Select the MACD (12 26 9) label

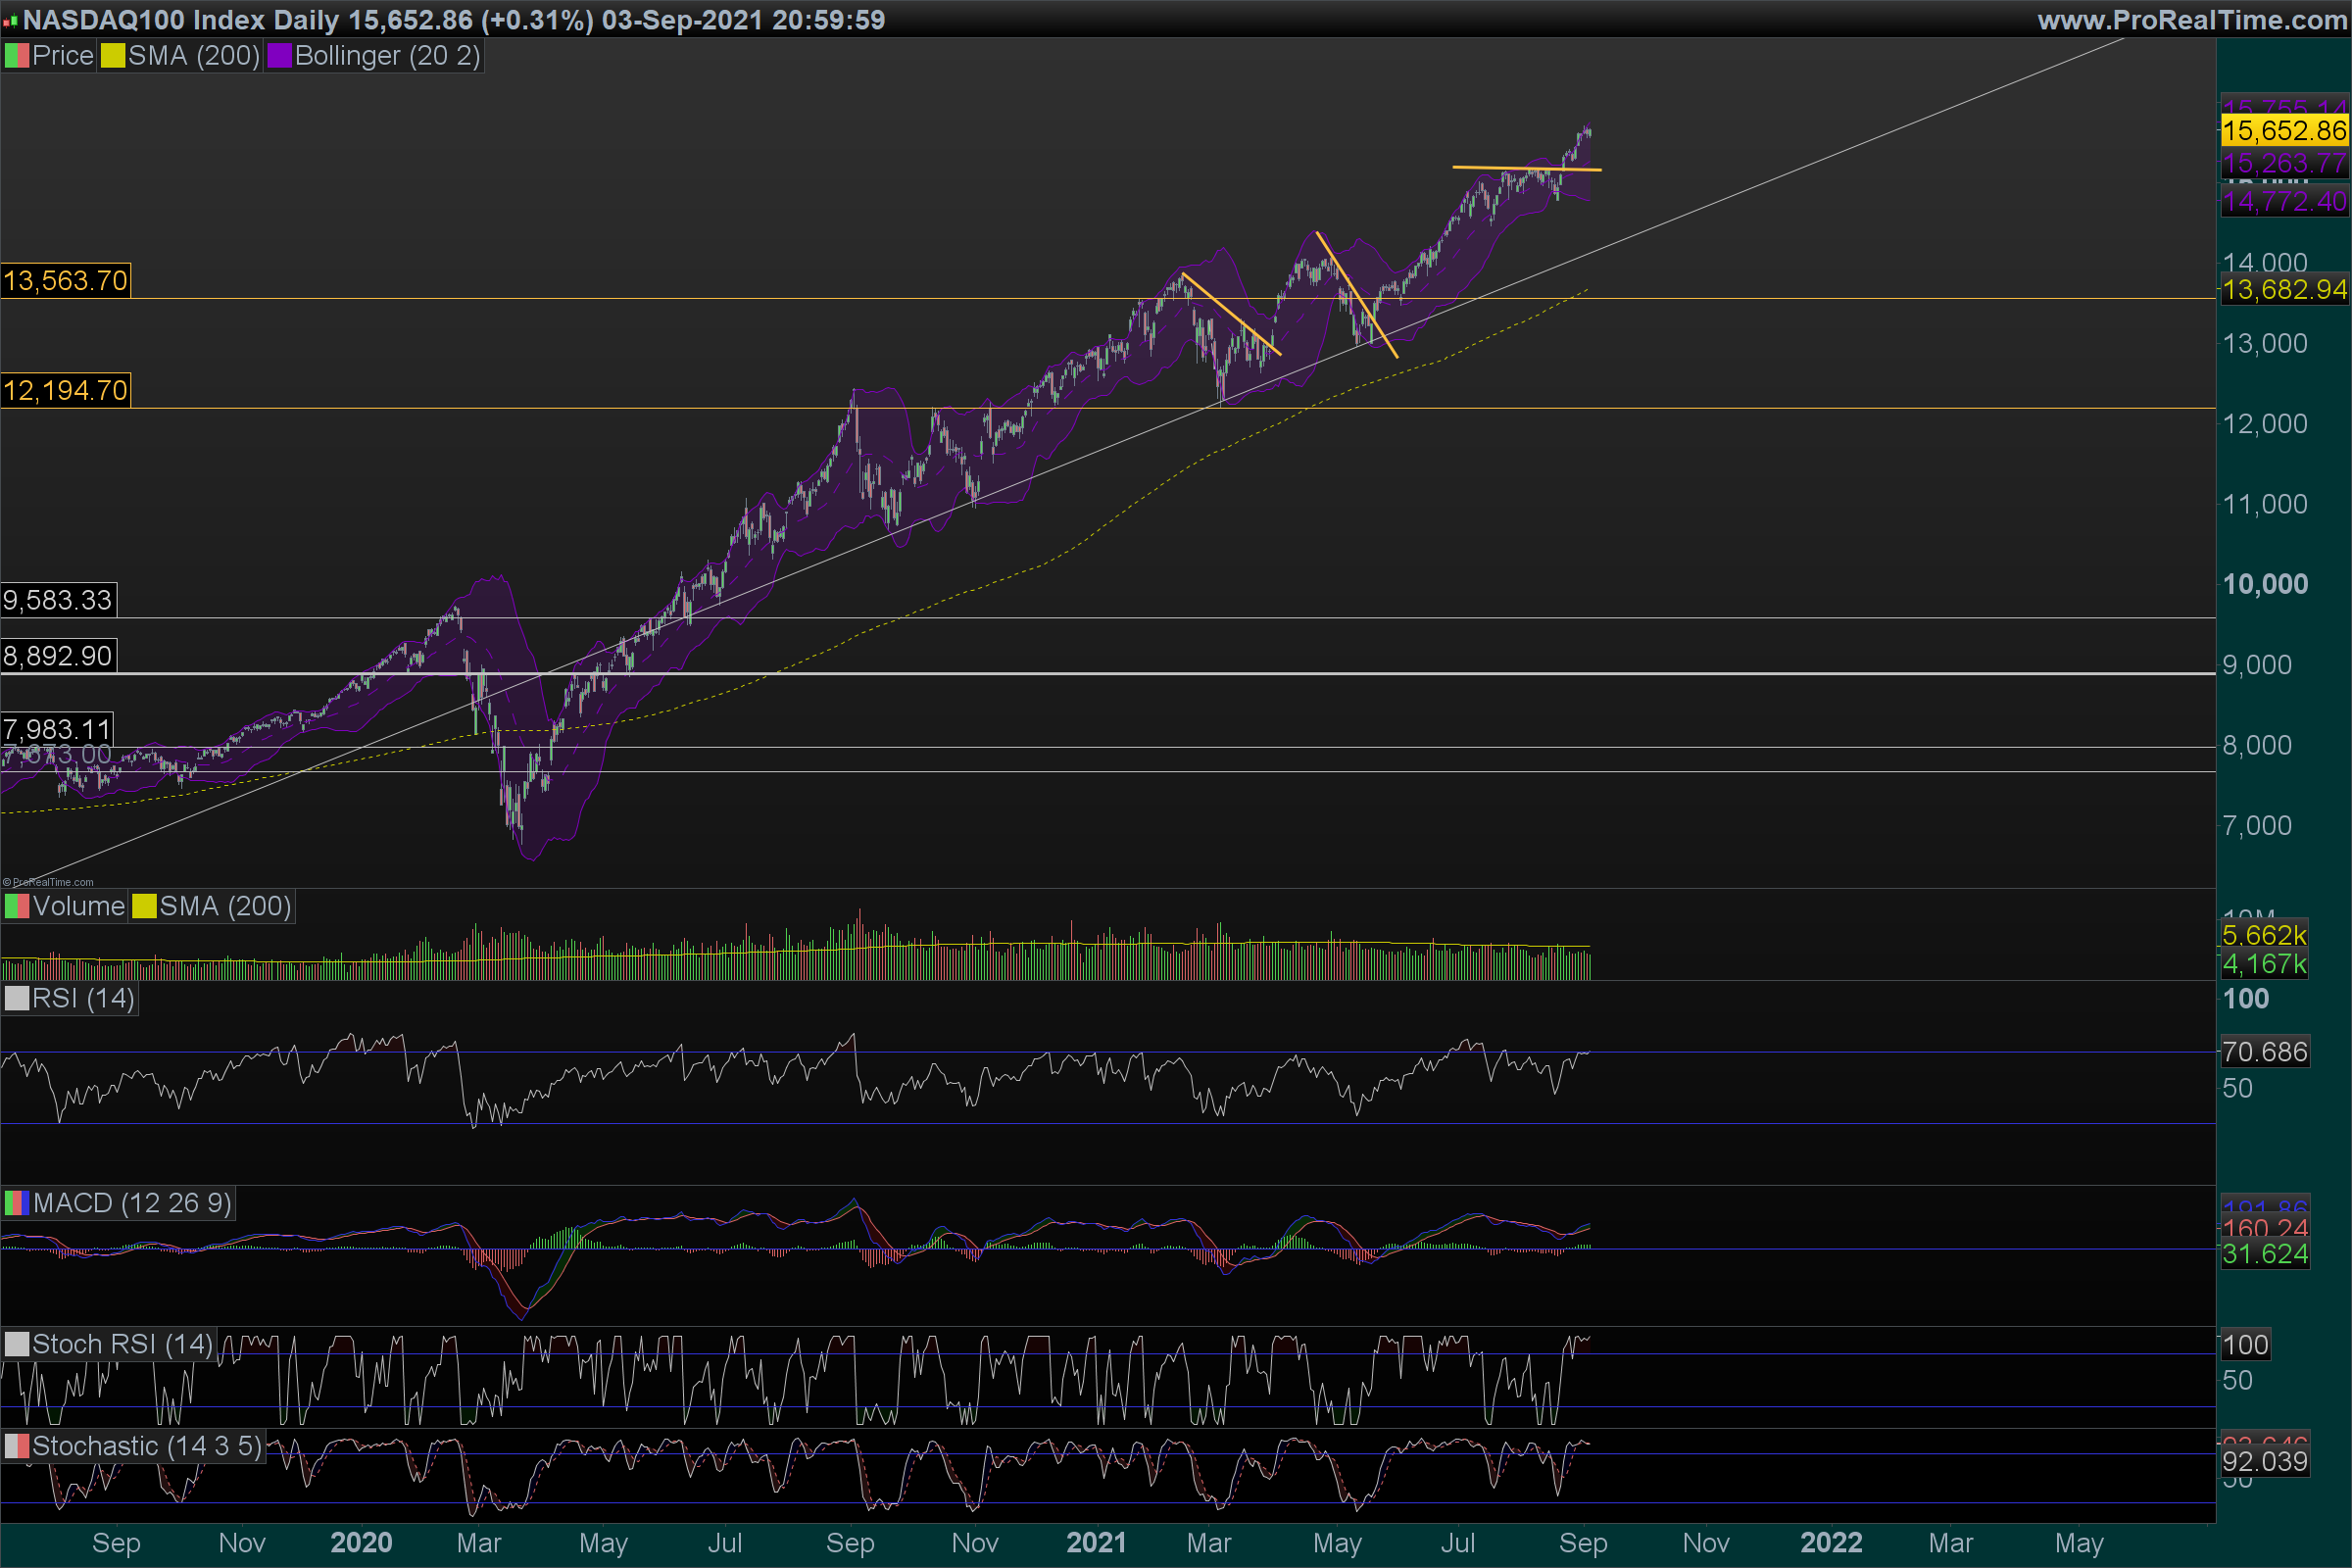(132, 1203)
